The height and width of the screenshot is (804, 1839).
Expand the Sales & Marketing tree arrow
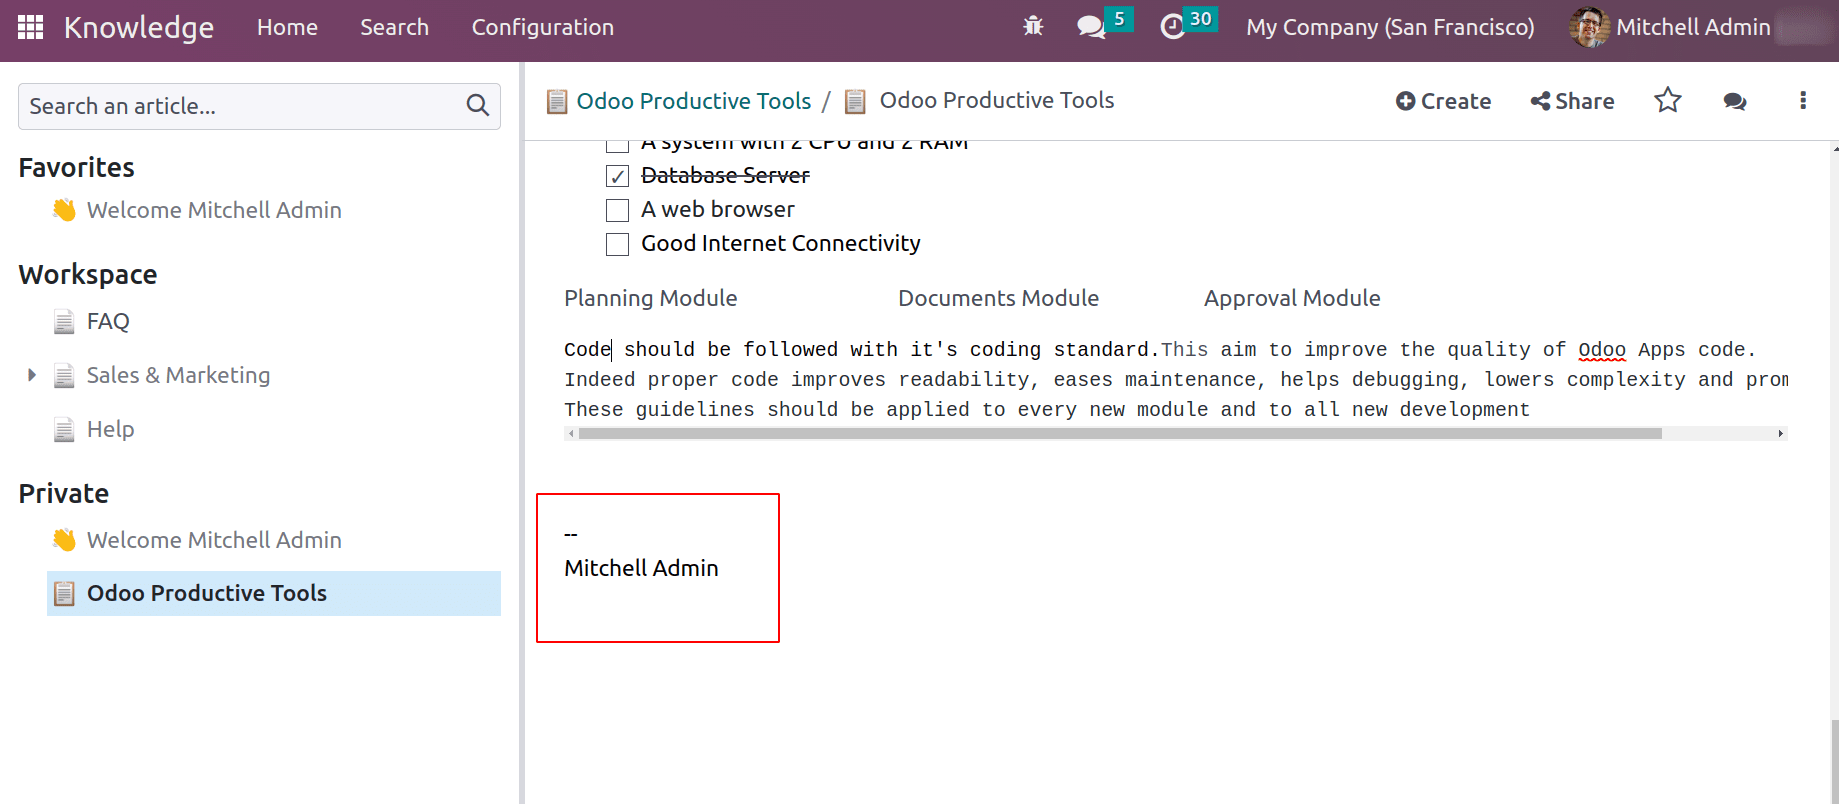(x=32, y=375)
